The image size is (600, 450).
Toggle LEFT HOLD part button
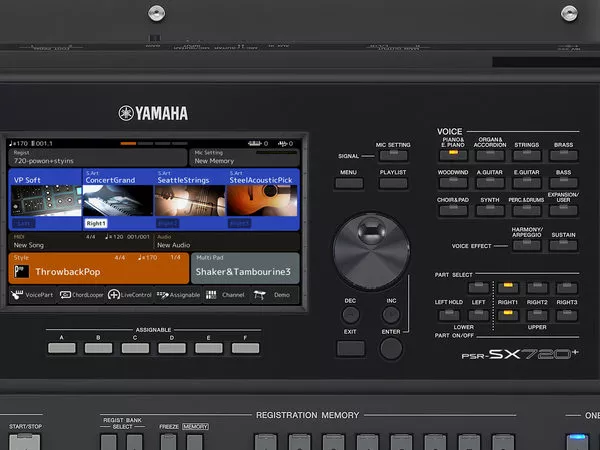coord(449,316)
